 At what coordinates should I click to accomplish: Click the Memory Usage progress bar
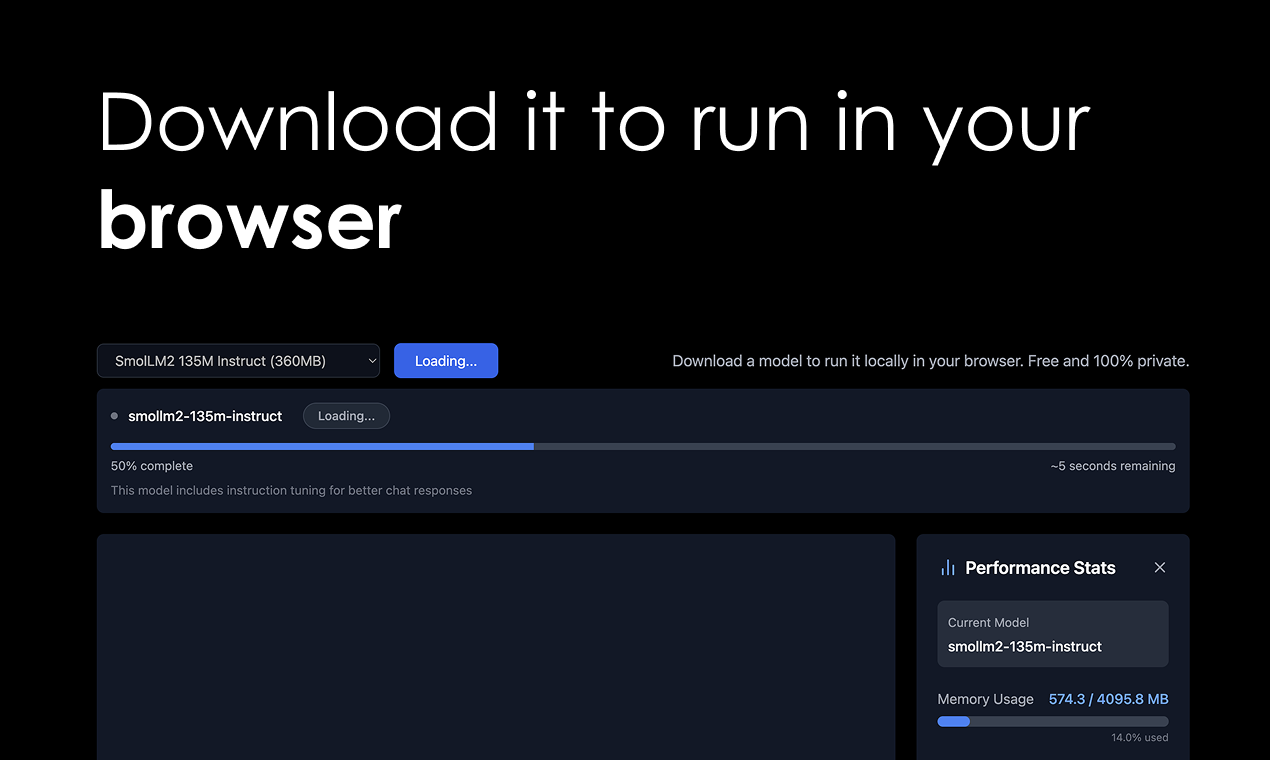click(x=1053, y=721)
